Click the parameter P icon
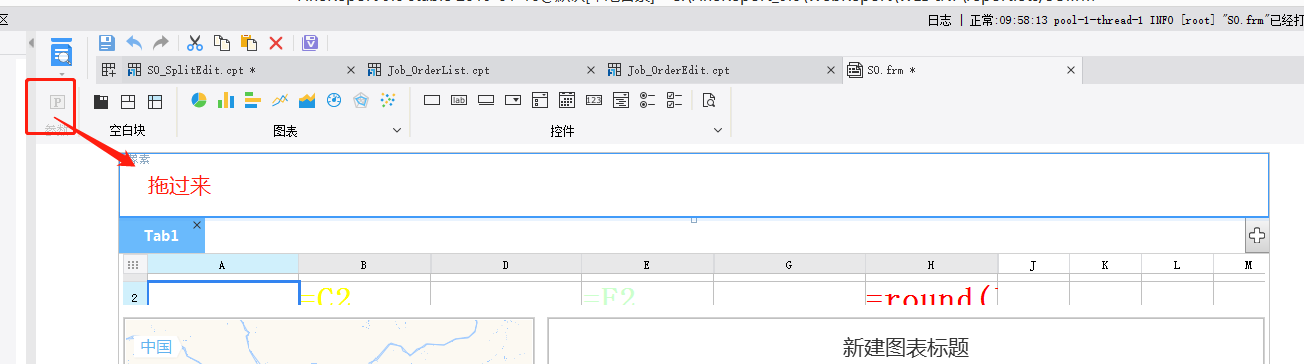The image size is (1304, 364). pos(57,102)
